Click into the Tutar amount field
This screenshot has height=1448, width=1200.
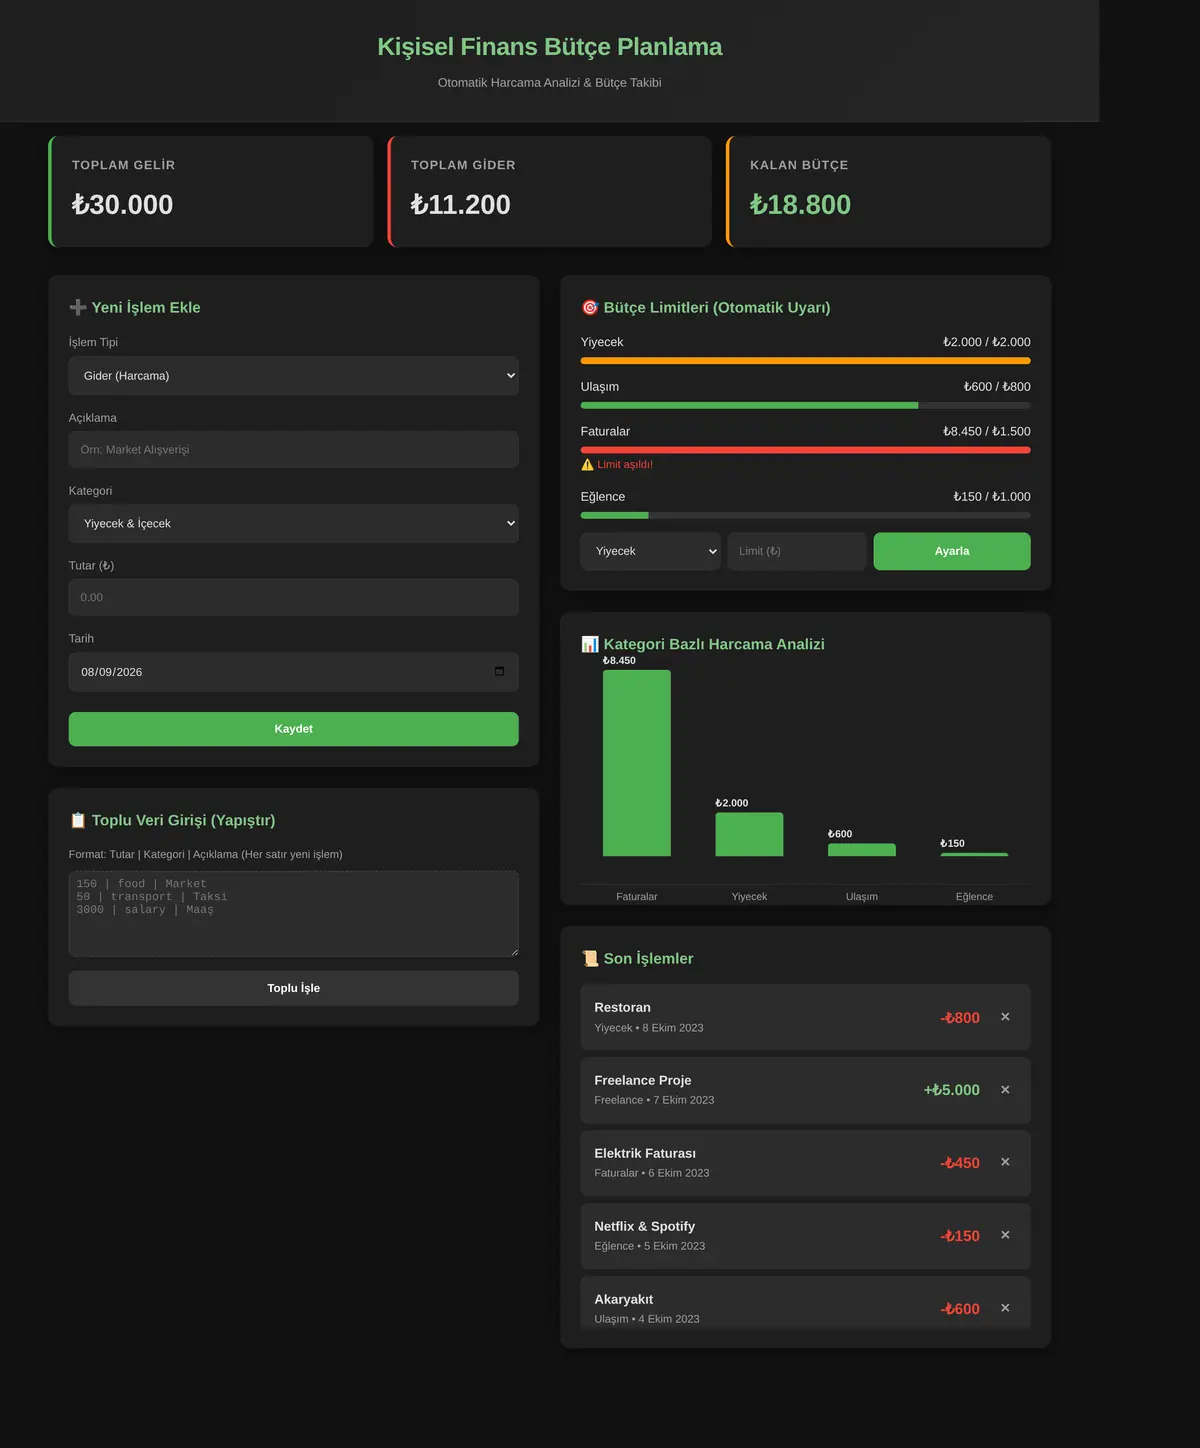pyautogui.click(x=294, y=597)
